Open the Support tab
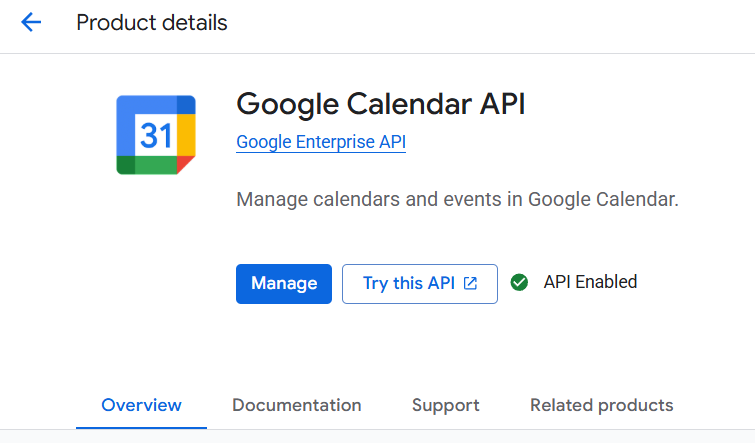This screenshot has width=755, height=443. (x=446, y=405)
